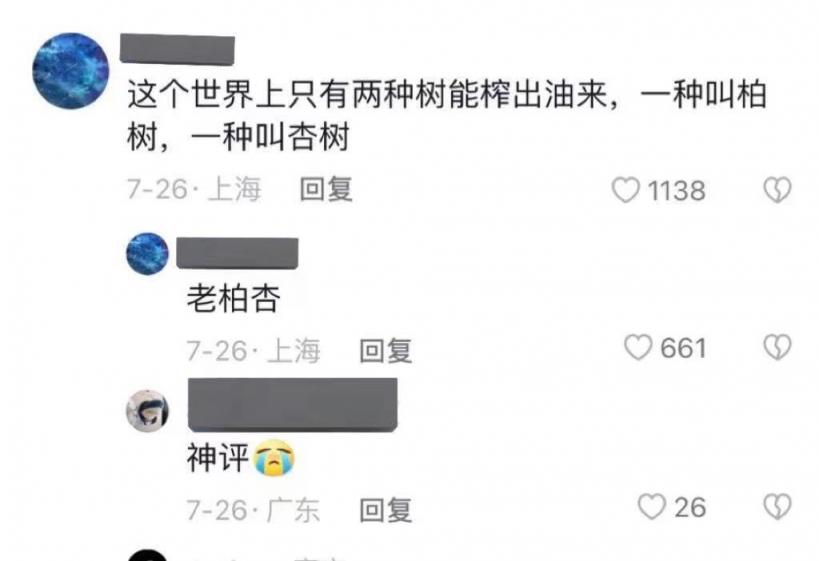Like the top comment with 1138 likes
The height and width of the screenshot is (561, 819).
pyautogui.click(x=626, y=190)
